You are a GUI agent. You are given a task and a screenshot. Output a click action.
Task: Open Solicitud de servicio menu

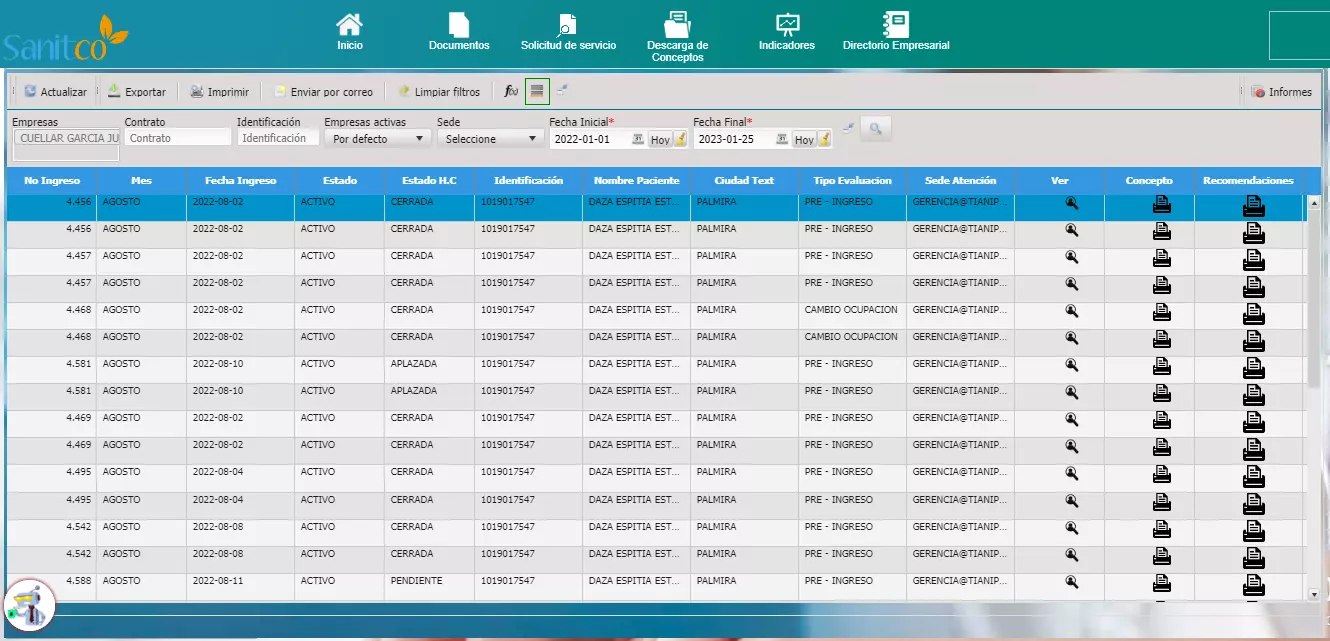click(568, 31)
